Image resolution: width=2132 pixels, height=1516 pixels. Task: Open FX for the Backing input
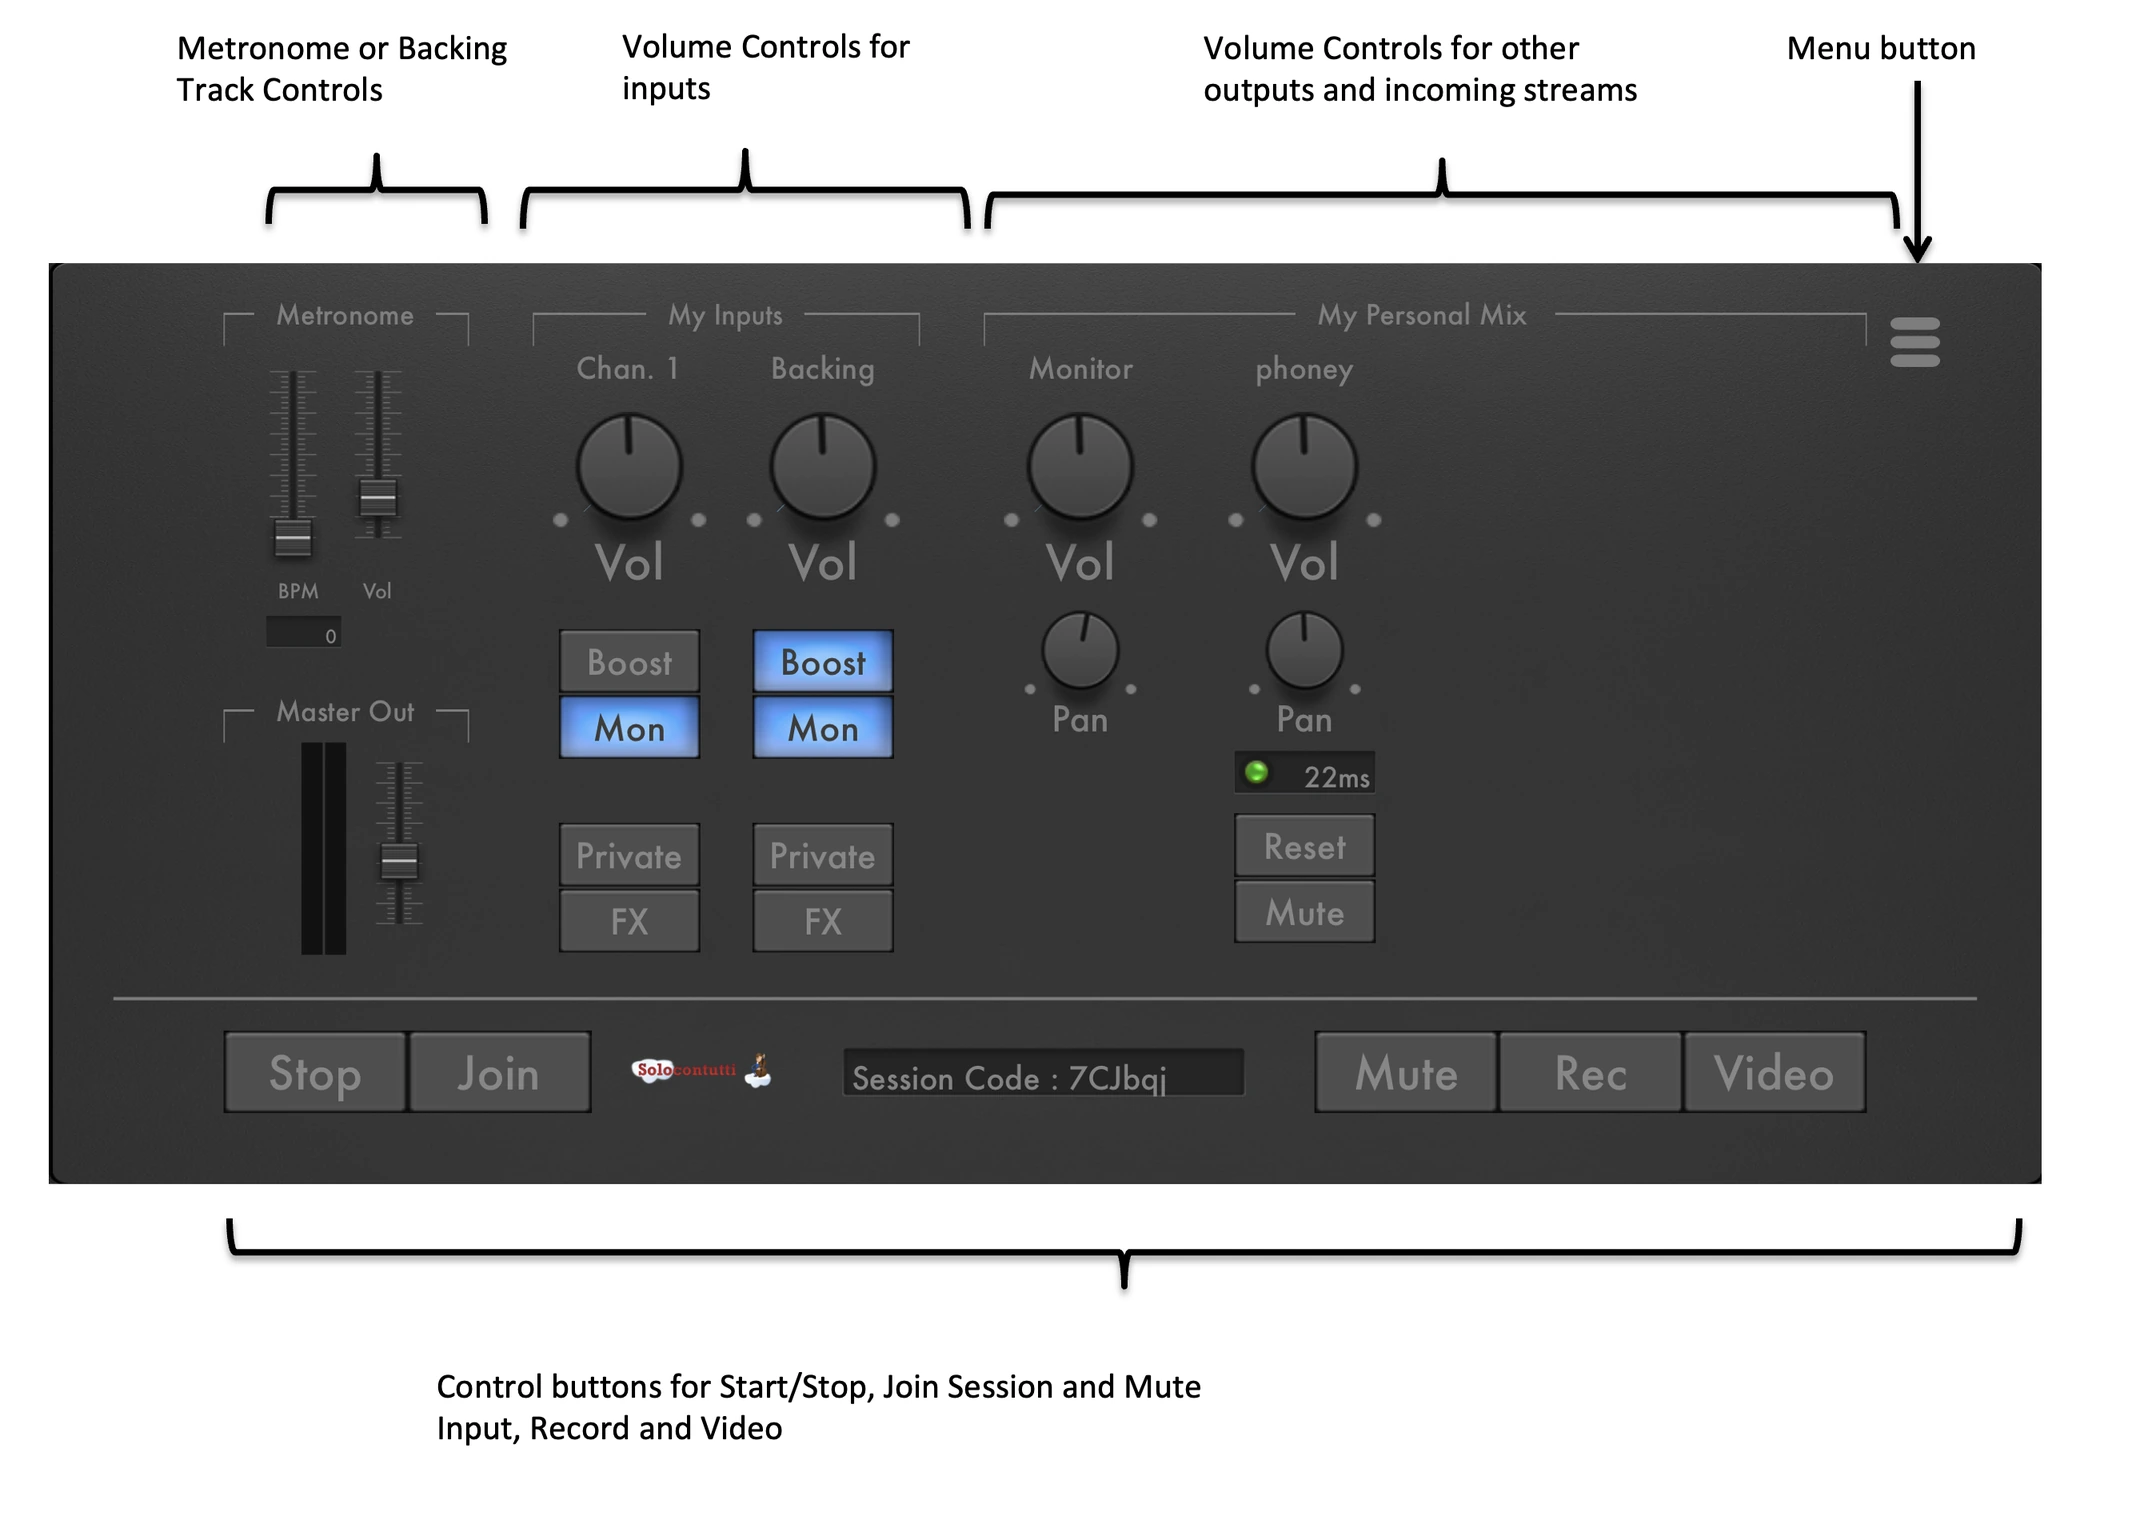822,920
